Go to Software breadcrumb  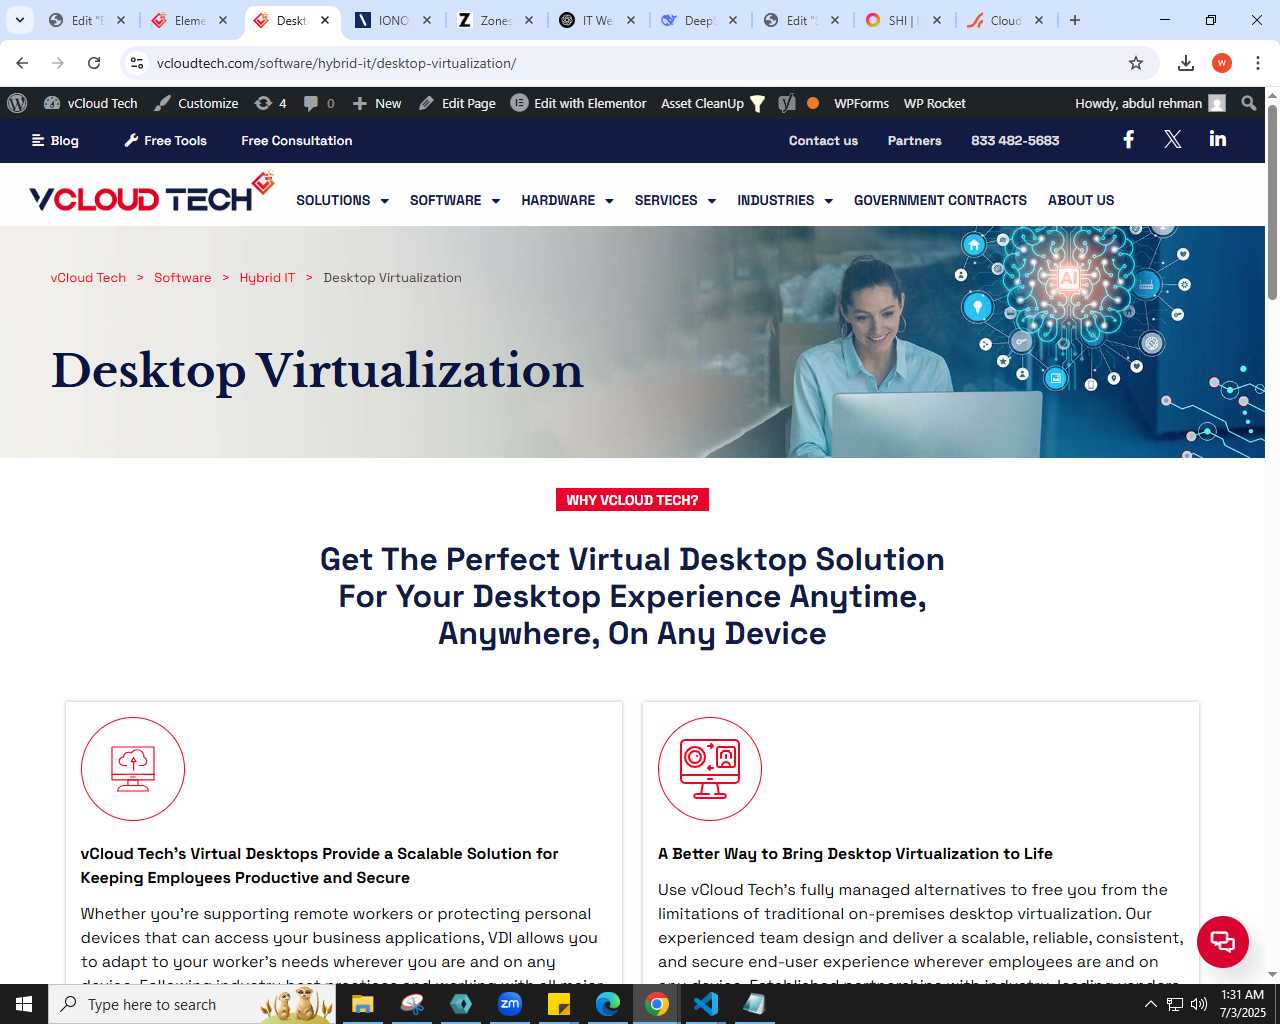pyautogui.click(x=183, y=278)
